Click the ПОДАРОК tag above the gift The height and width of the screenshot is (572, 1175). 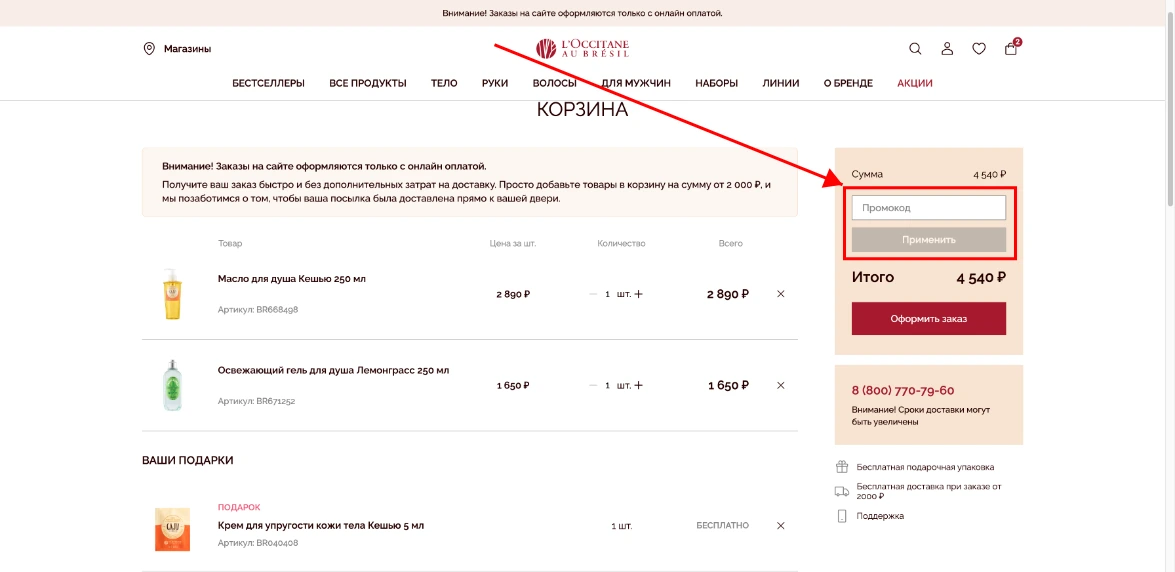click(239, 508)
